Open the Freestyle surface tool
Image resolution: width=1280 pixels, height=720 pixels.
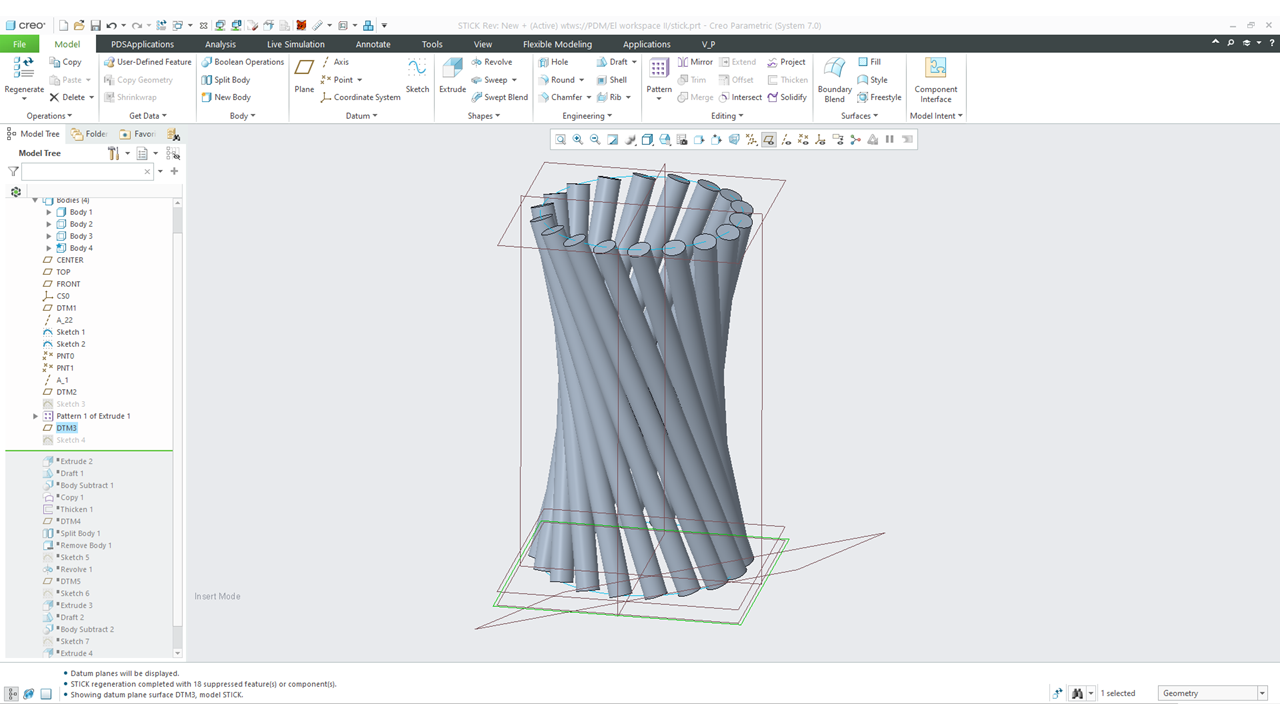pos(879,98)
